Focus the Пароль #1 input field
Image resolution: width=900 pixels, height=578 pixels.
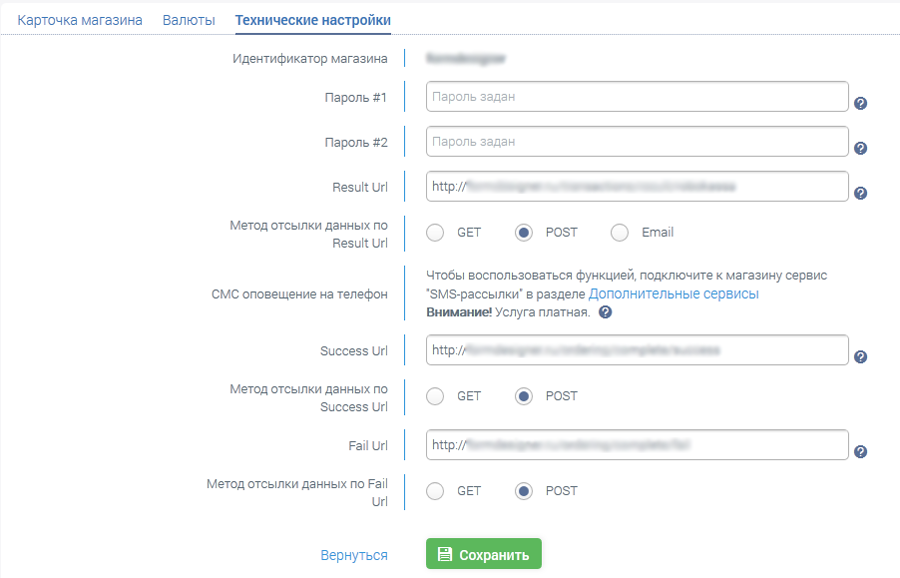(x=637, y=97)
